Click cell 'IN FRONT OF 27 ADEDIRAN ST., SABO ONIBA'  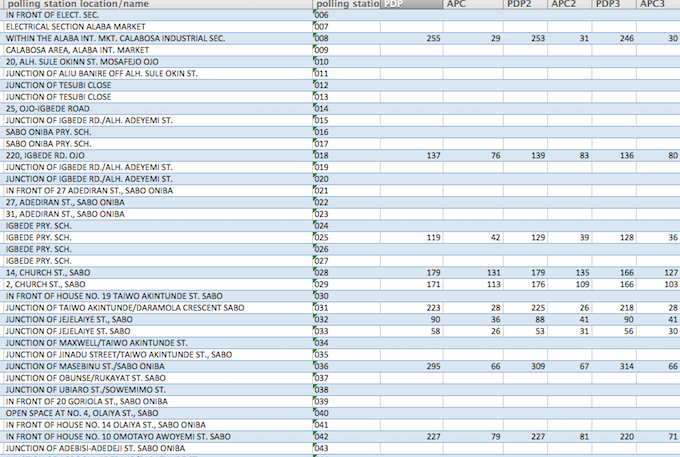coord(156,190)
